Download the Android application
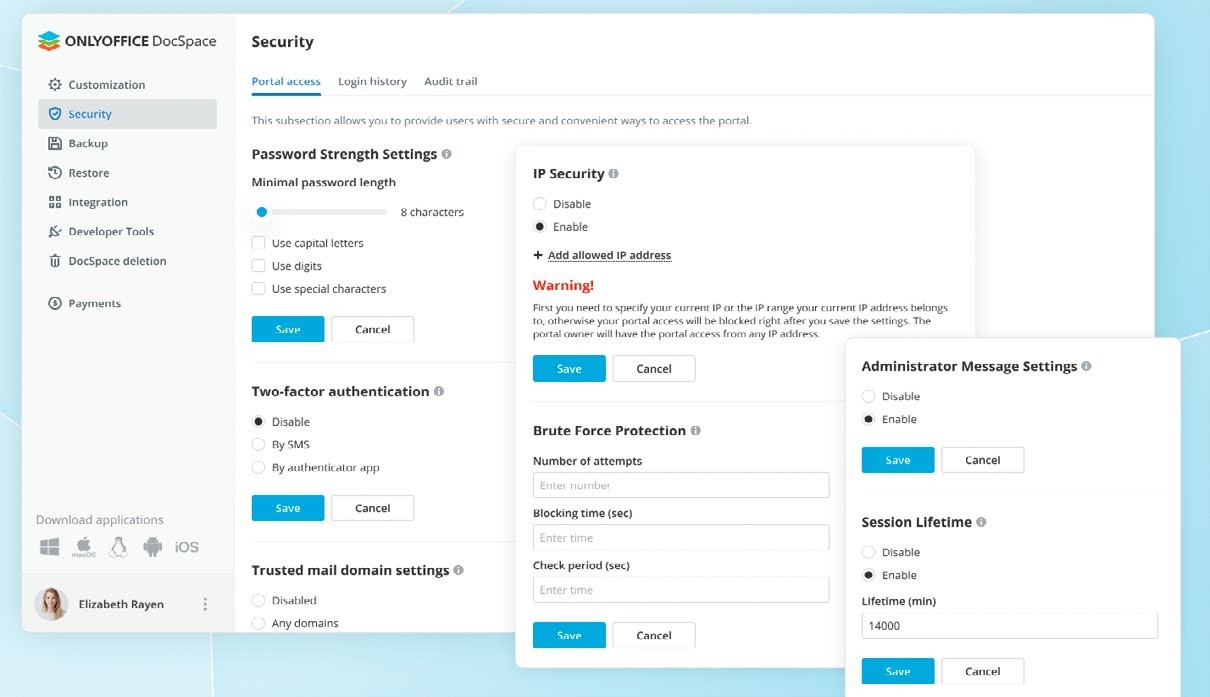This screenshot has width=1210, height=697. 152,547
